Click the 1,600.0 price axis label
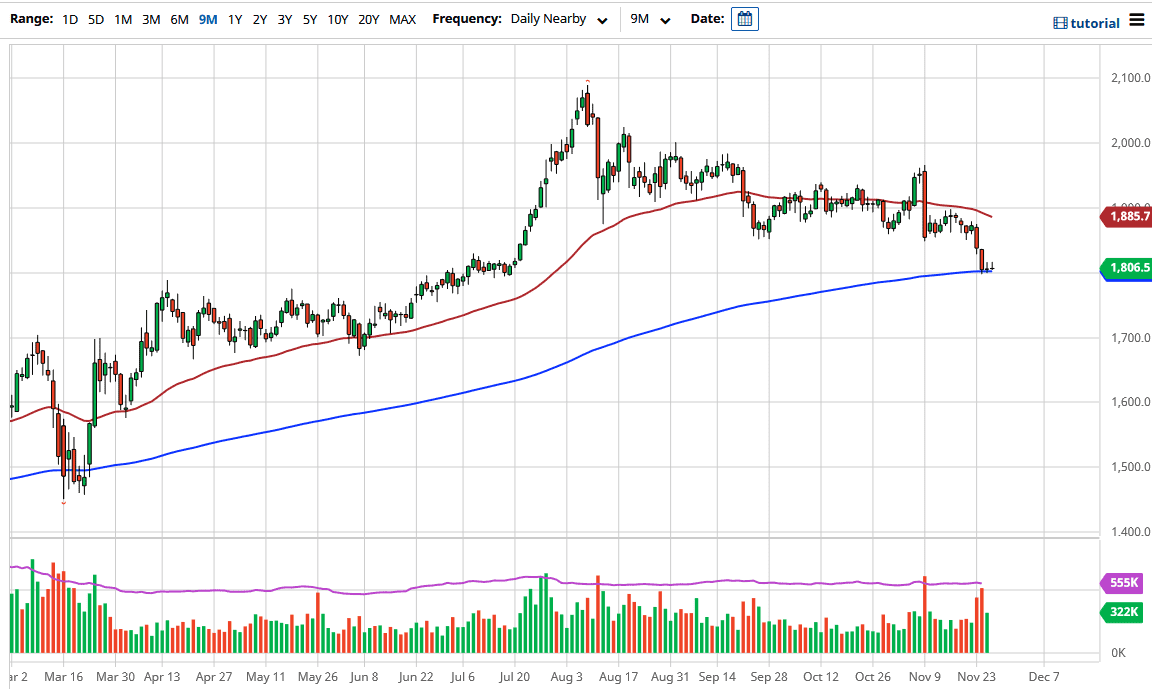Screen dimensions: 1152x689 point(1131,402)
